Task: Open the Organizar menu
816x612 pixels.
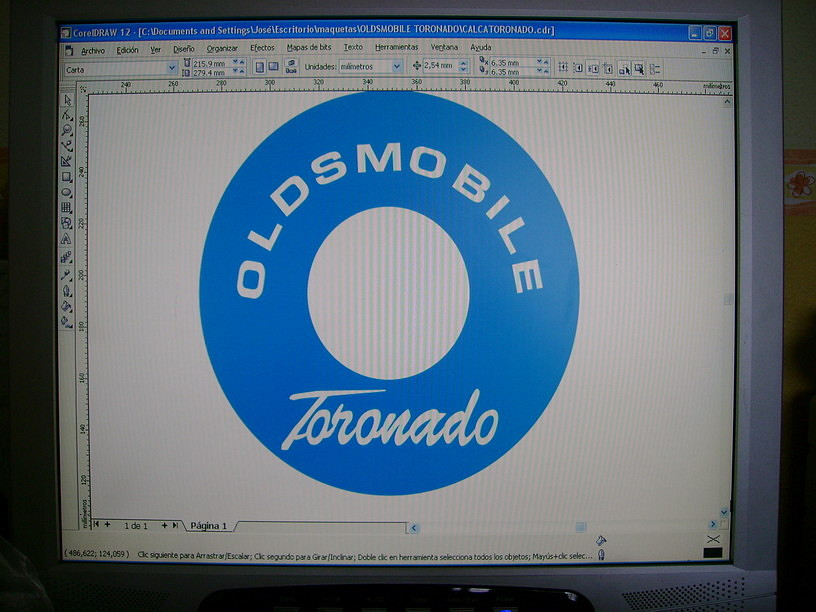Action: point(222,48)
